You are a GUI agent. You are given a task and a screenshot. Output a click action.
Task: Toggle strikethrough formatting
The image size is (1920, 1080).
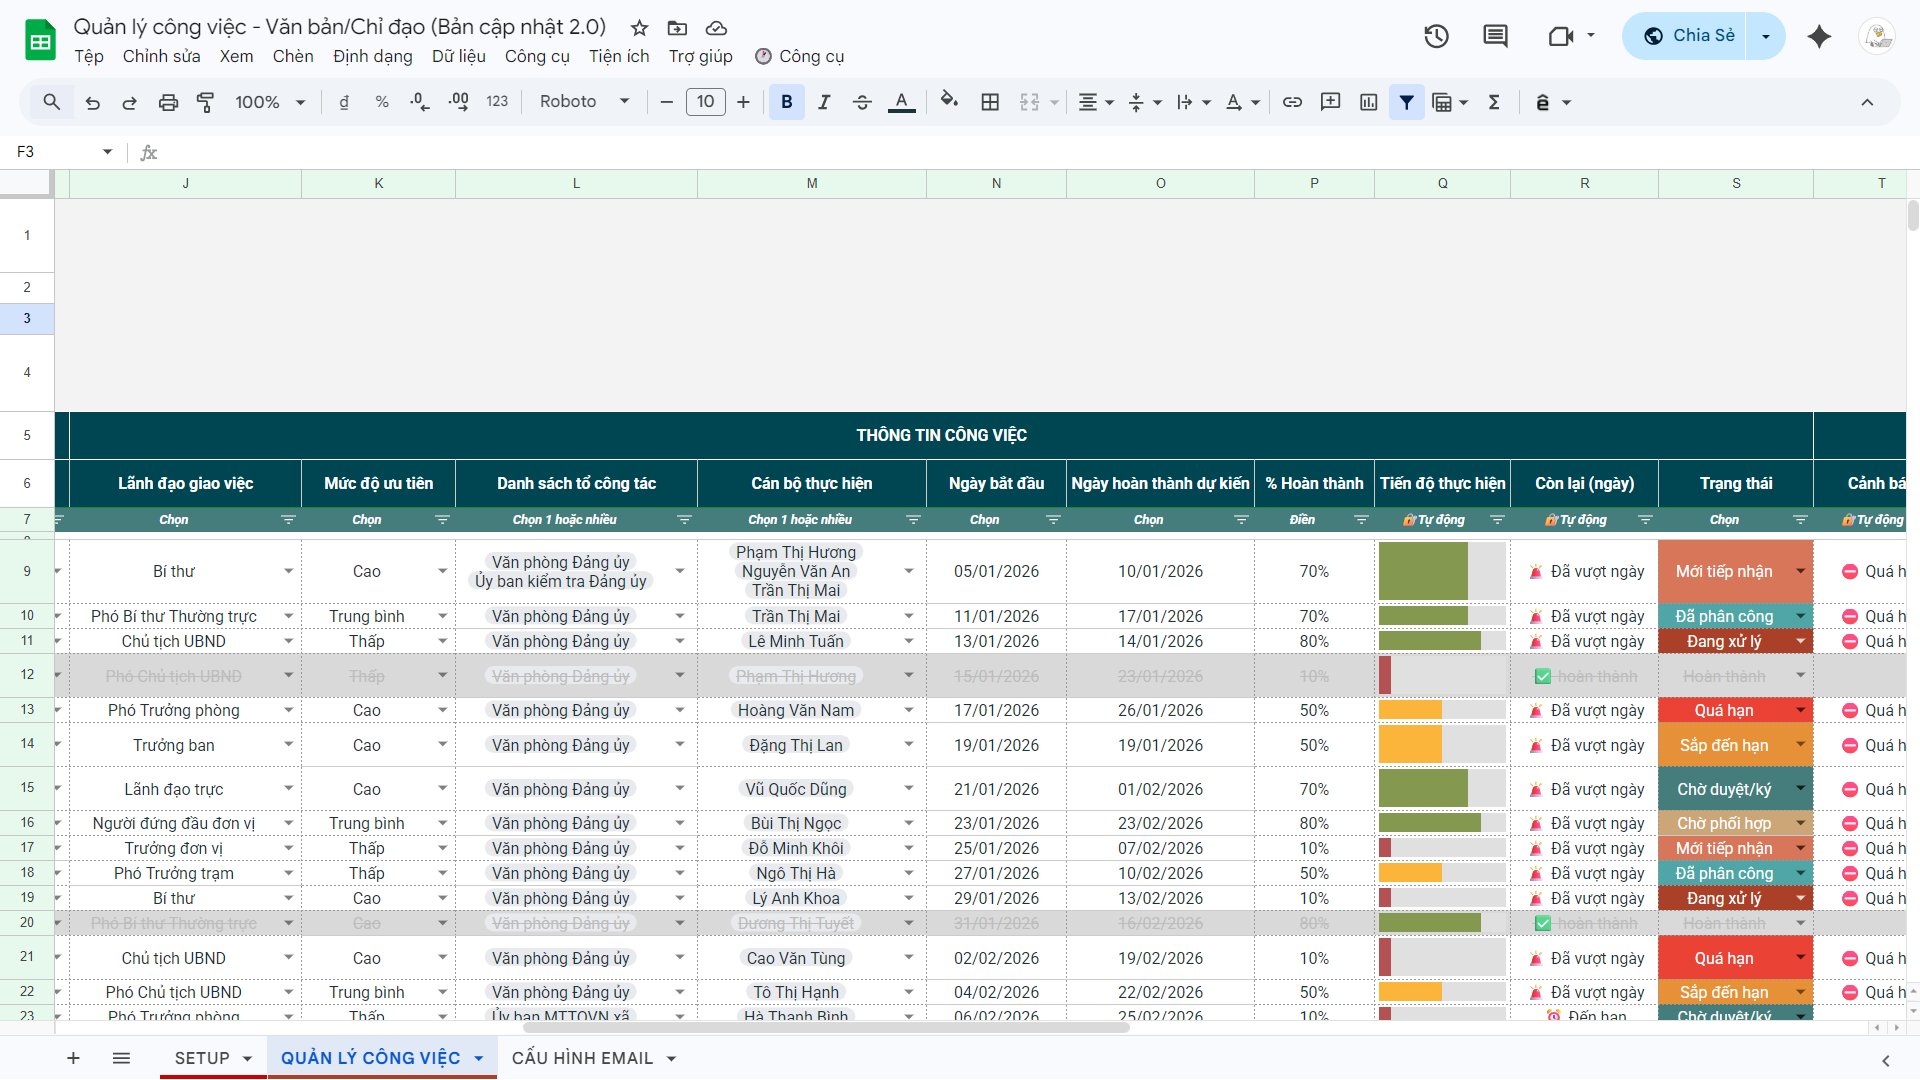(862, 102)
